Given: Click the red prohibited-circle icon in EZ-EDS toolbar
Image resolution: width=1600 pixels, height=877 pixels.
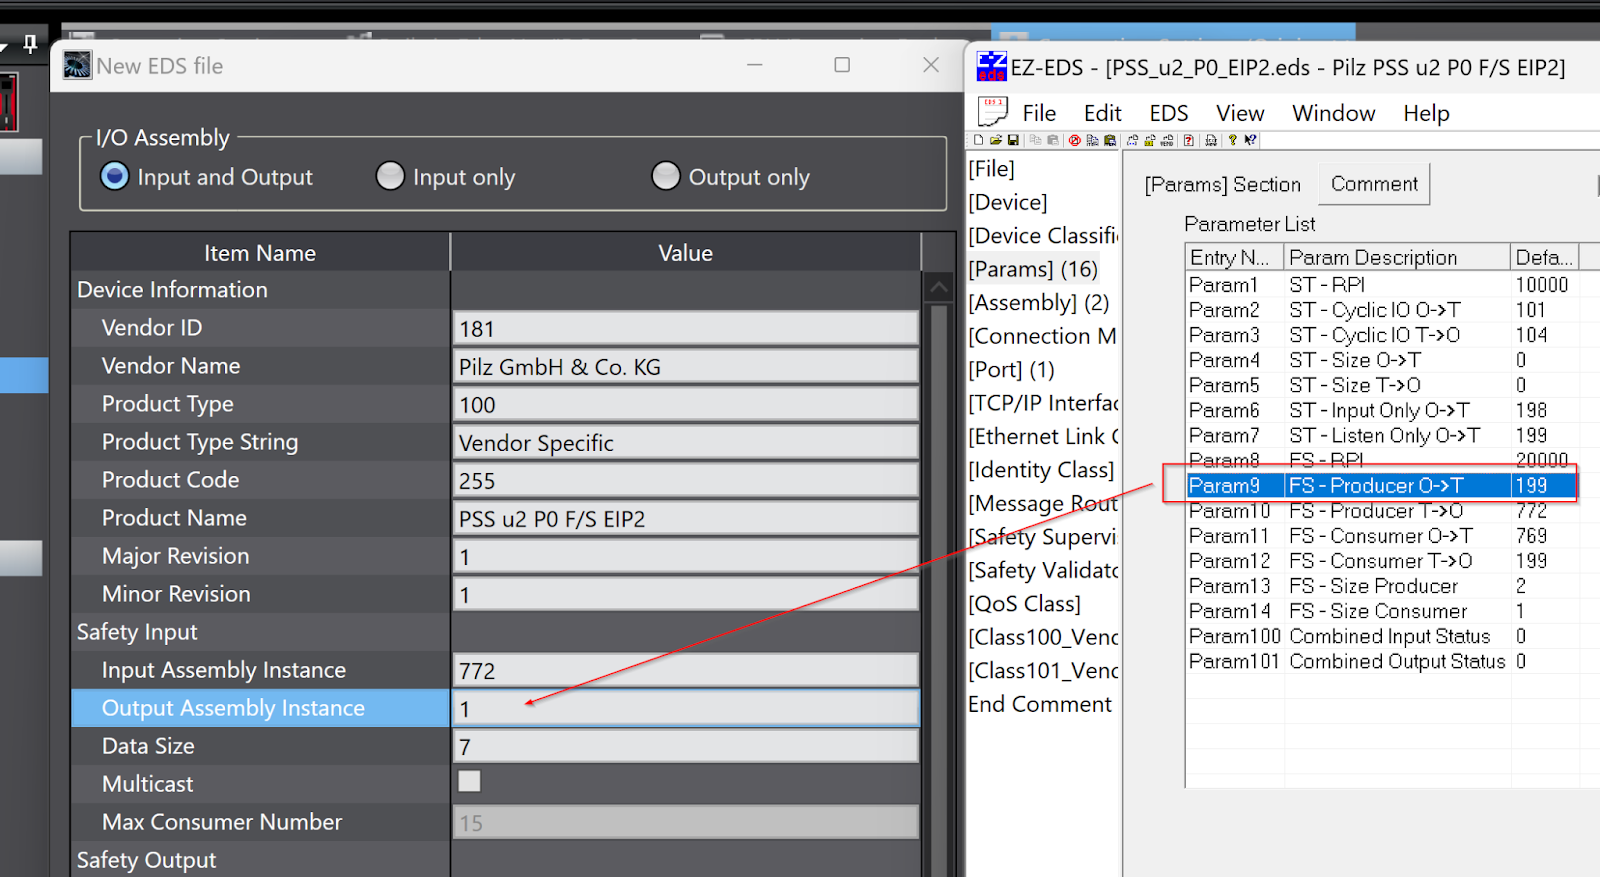Looking at the screenshot, I should point(1075,140).
